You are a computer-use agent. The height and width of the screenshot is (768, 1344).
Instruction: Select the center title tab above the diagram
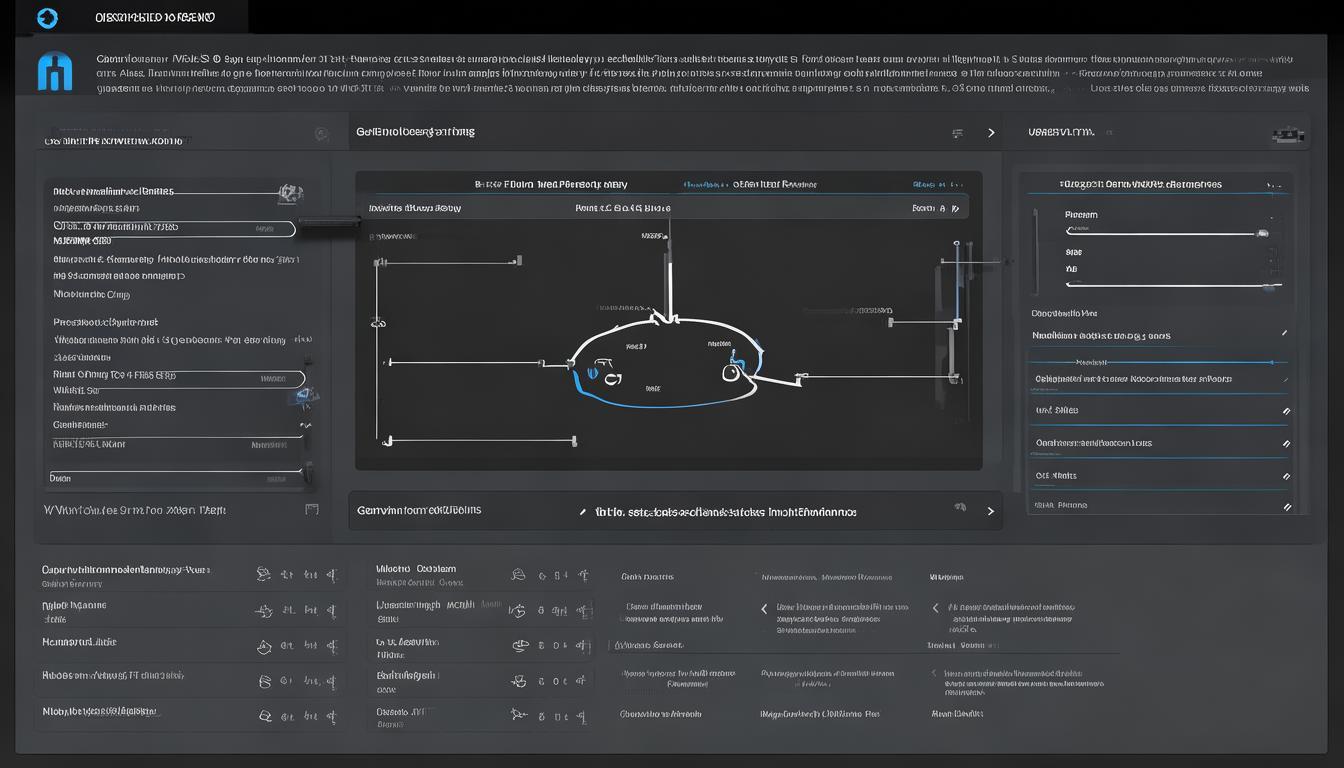click(551, 185)
